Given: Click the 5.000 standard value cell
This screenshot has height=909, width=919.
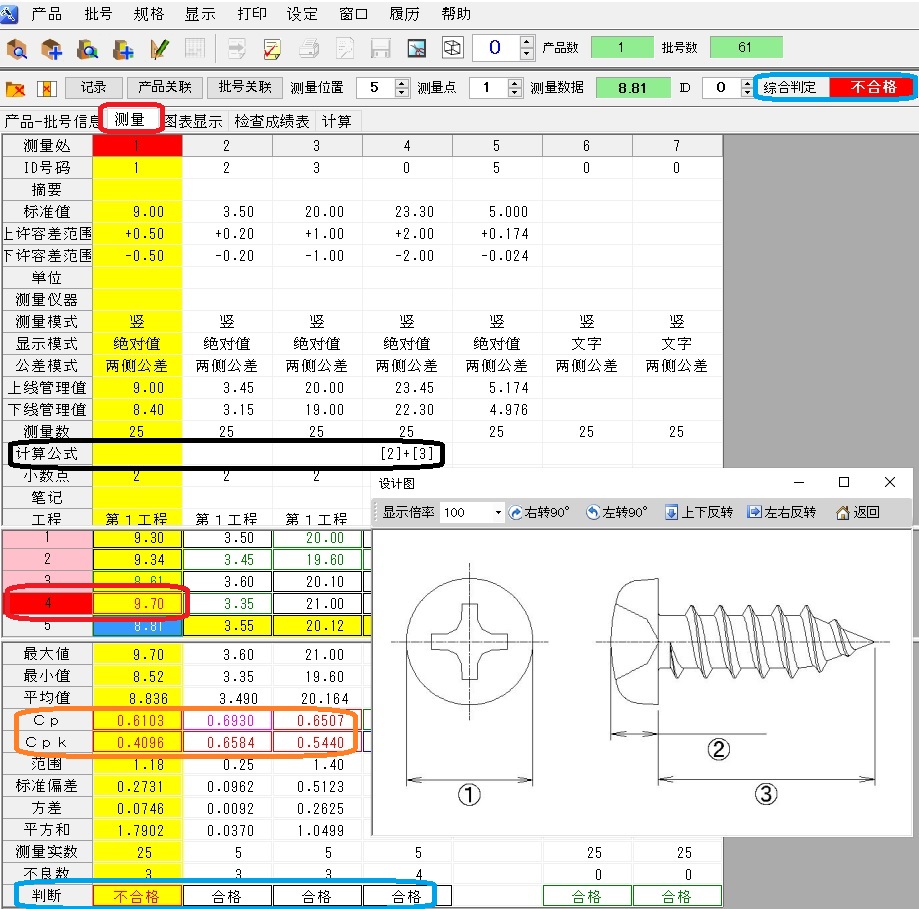Looking at the screenshot, I should tap(497, 212).
